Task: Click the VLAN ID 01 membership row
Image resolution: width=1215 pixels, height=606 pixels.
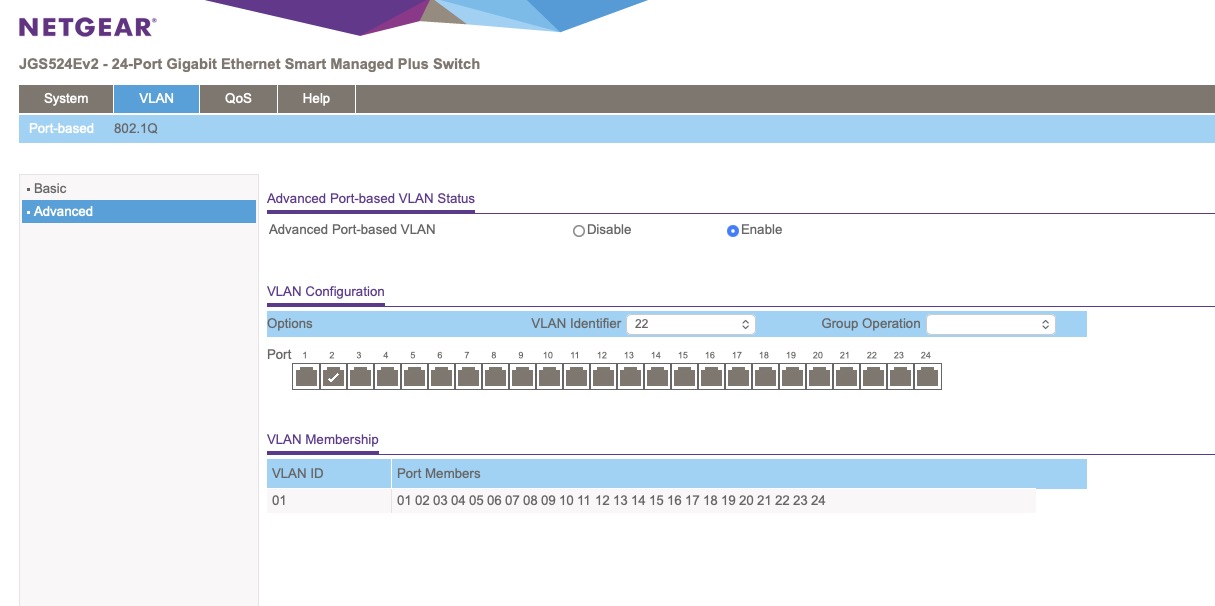Action: (650, 501)
